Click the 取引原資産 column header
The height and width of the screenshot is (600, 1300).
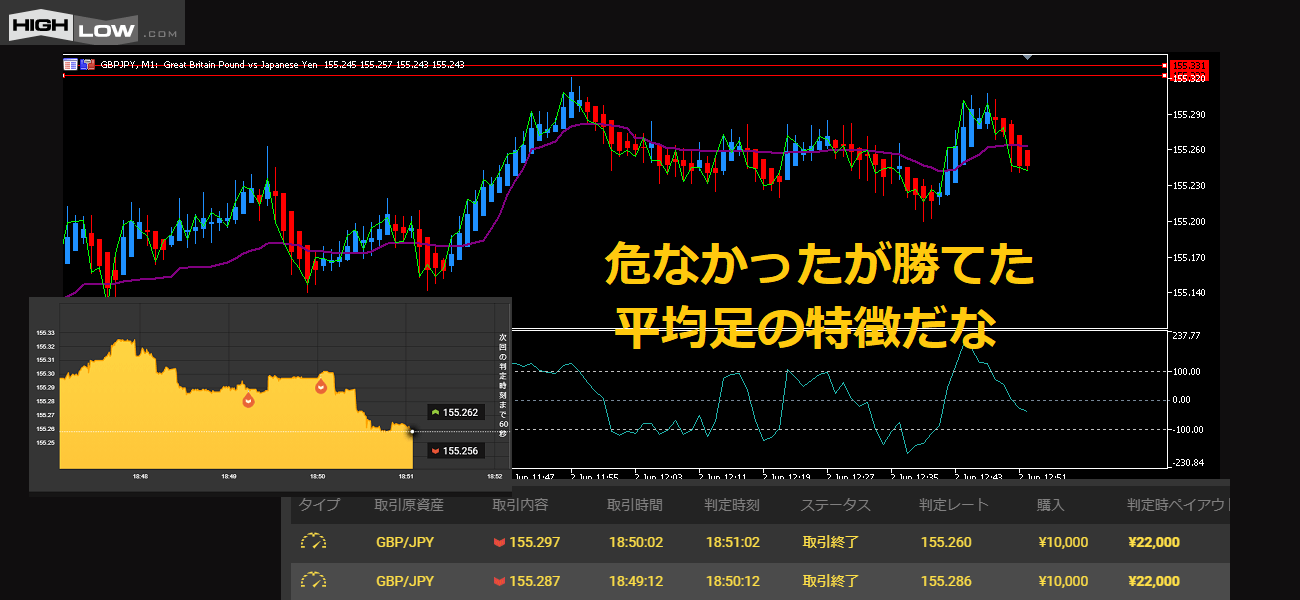(409, 505)
